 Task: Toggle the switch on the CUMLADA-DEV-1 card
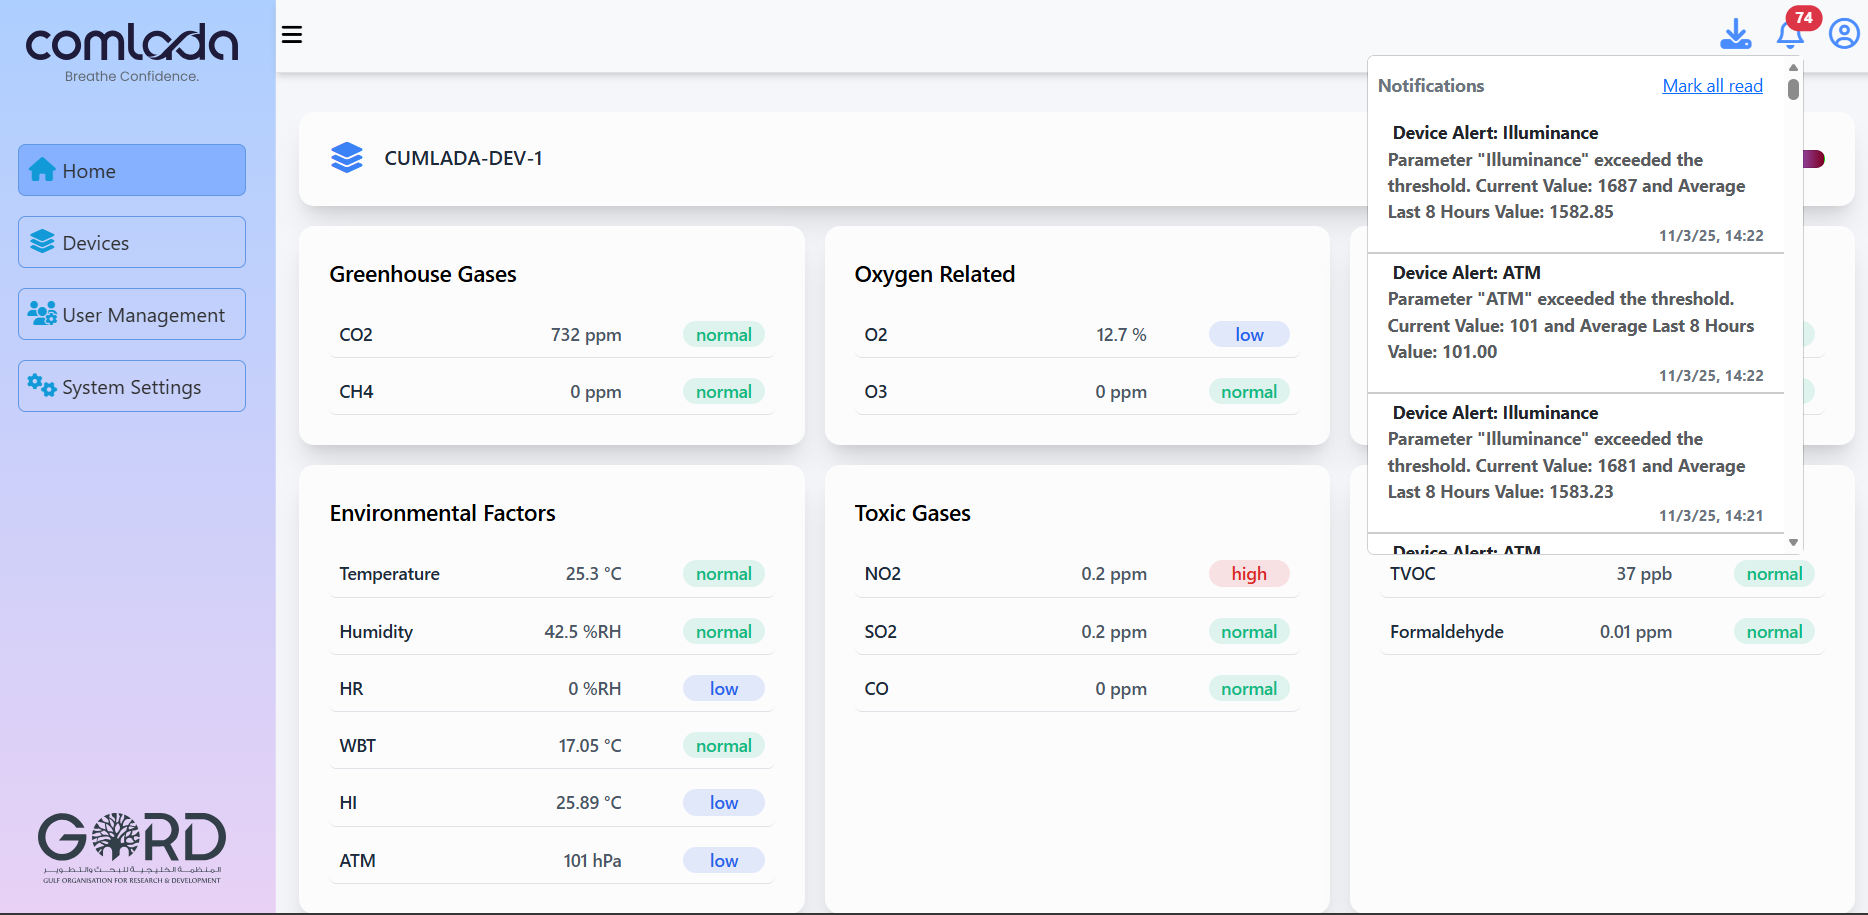(x=1816, y=159)
